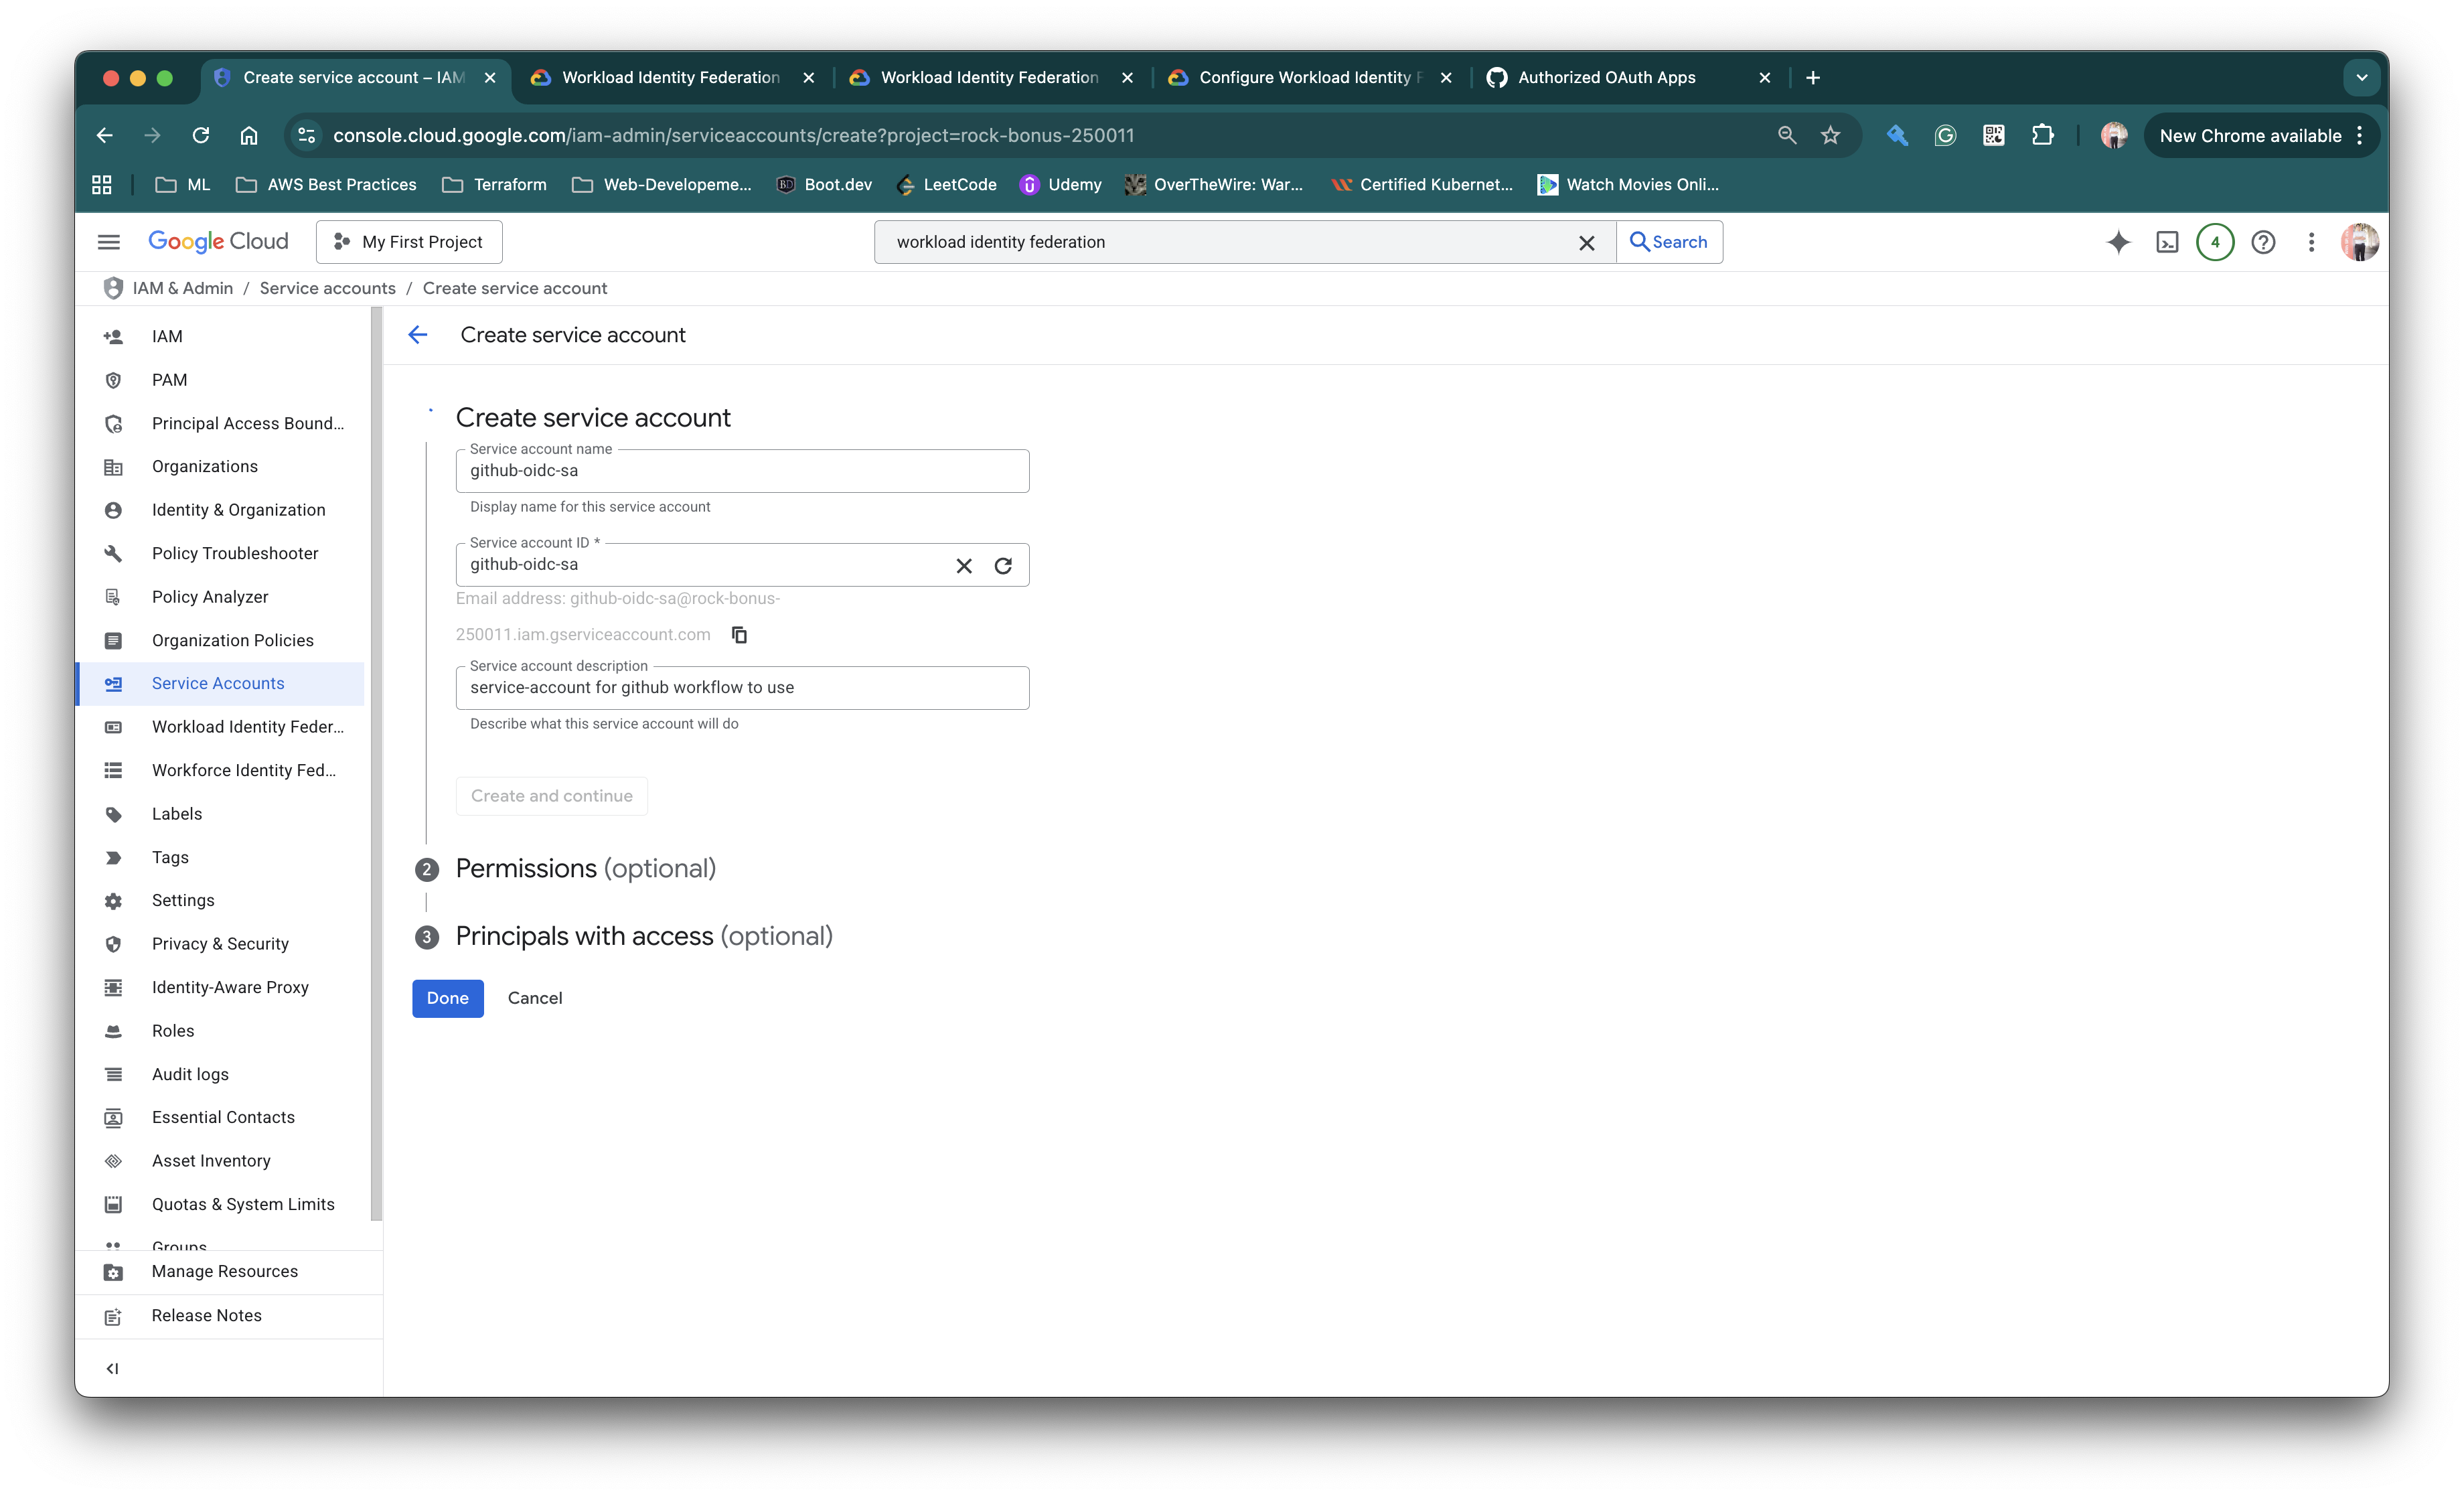Clear the Service account ID field
Screen dimensions: 2464x1496
tap(963, 566)
